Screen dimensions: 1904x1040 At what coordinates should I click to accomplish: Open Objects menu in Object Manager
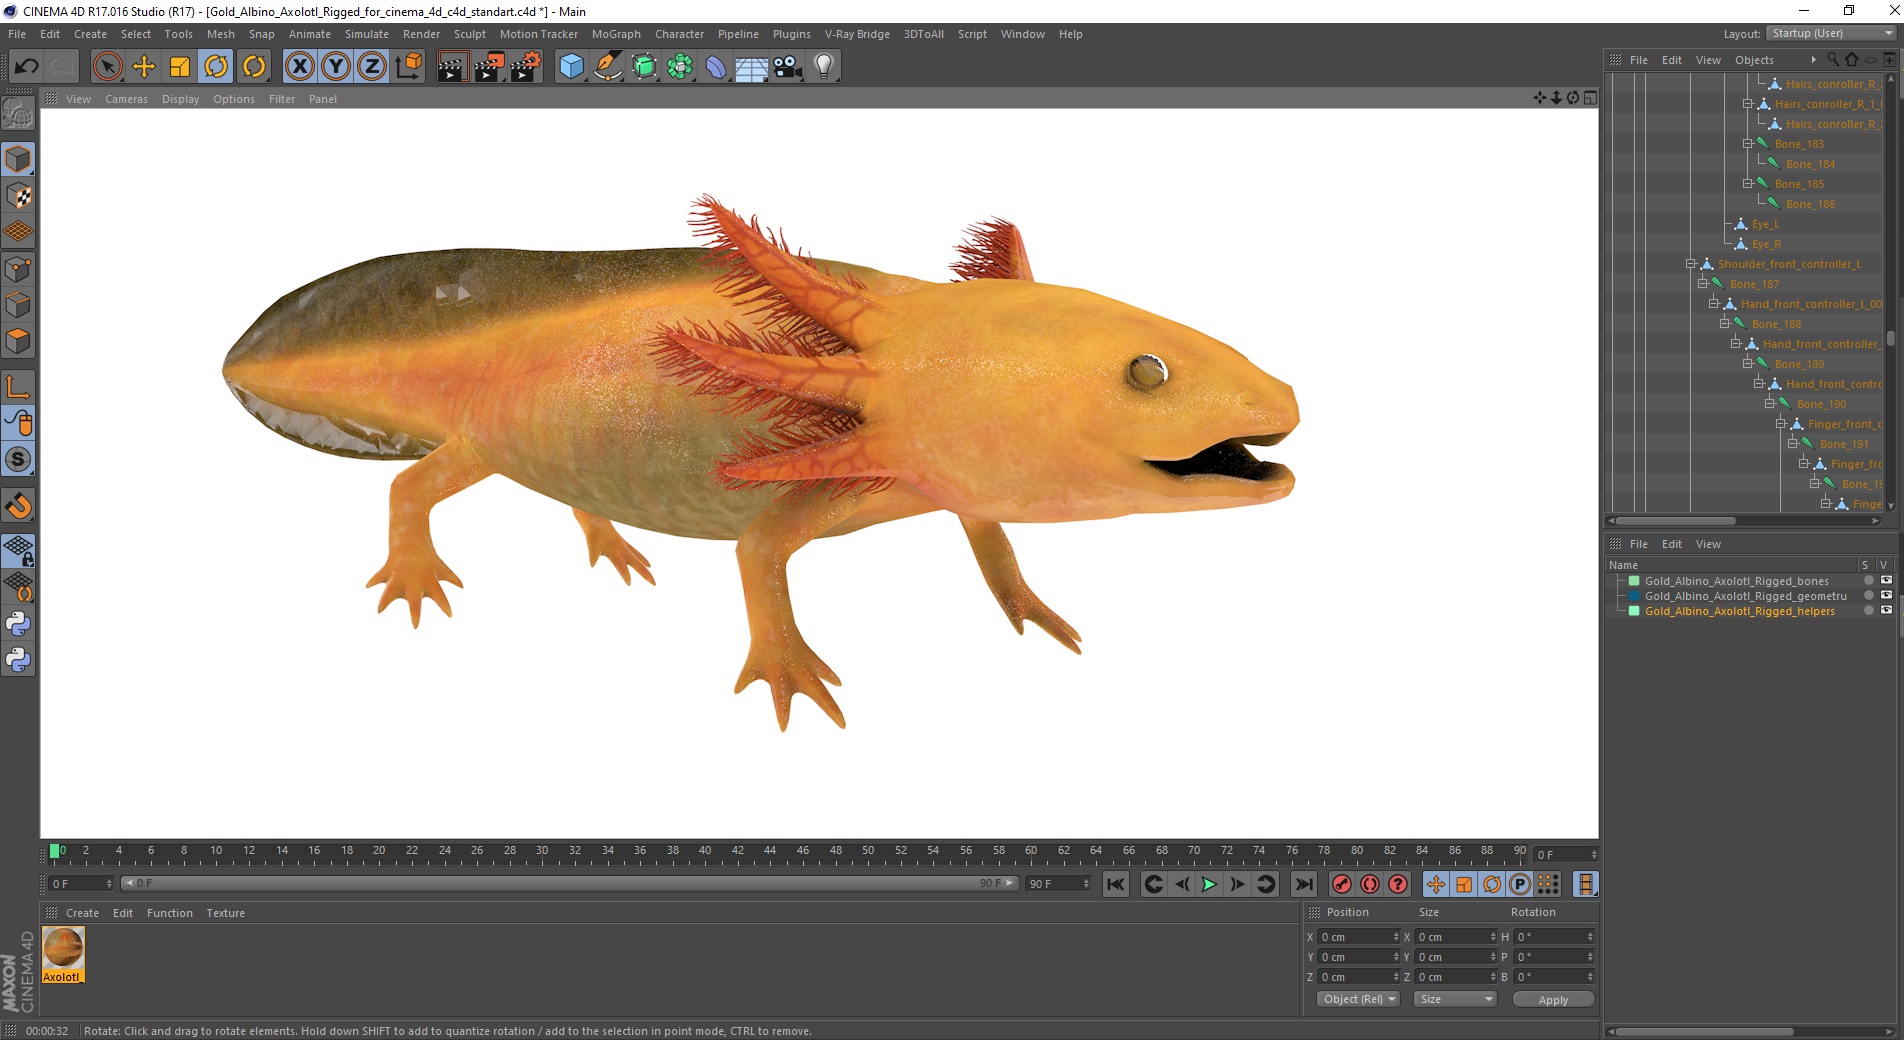click(x=1754, y=60)
